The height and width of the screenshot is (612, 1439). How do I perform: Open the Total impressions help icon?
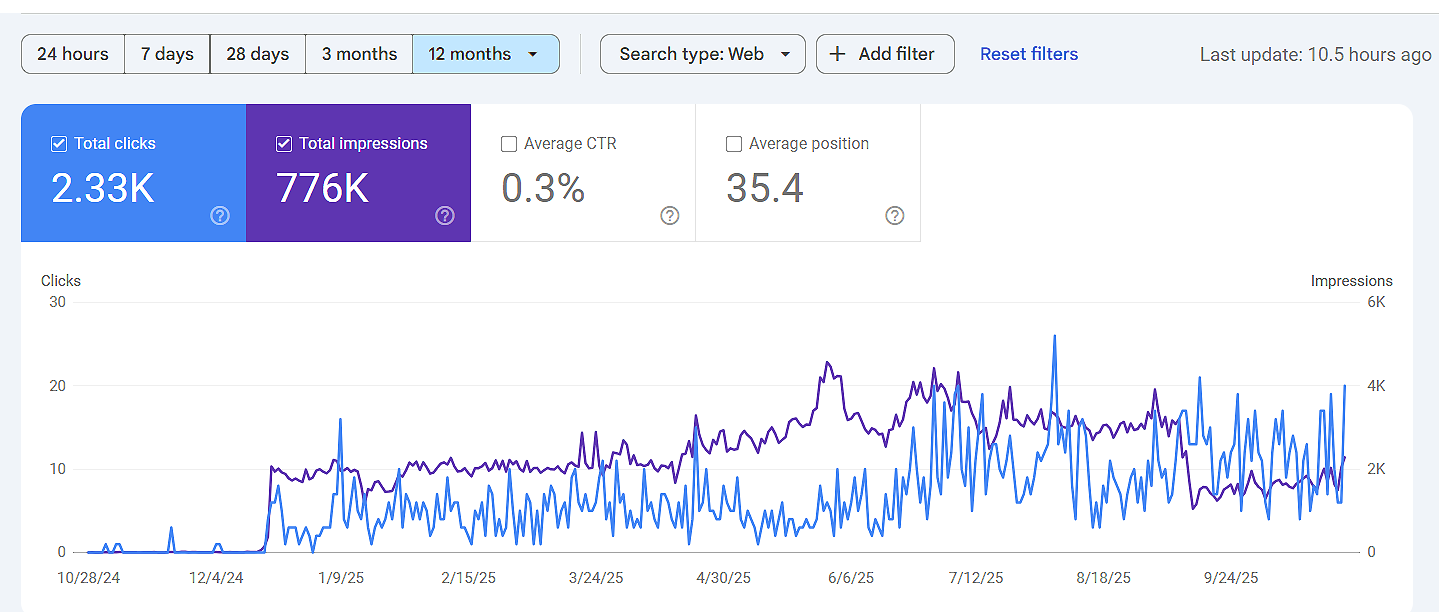coord(444,215)
